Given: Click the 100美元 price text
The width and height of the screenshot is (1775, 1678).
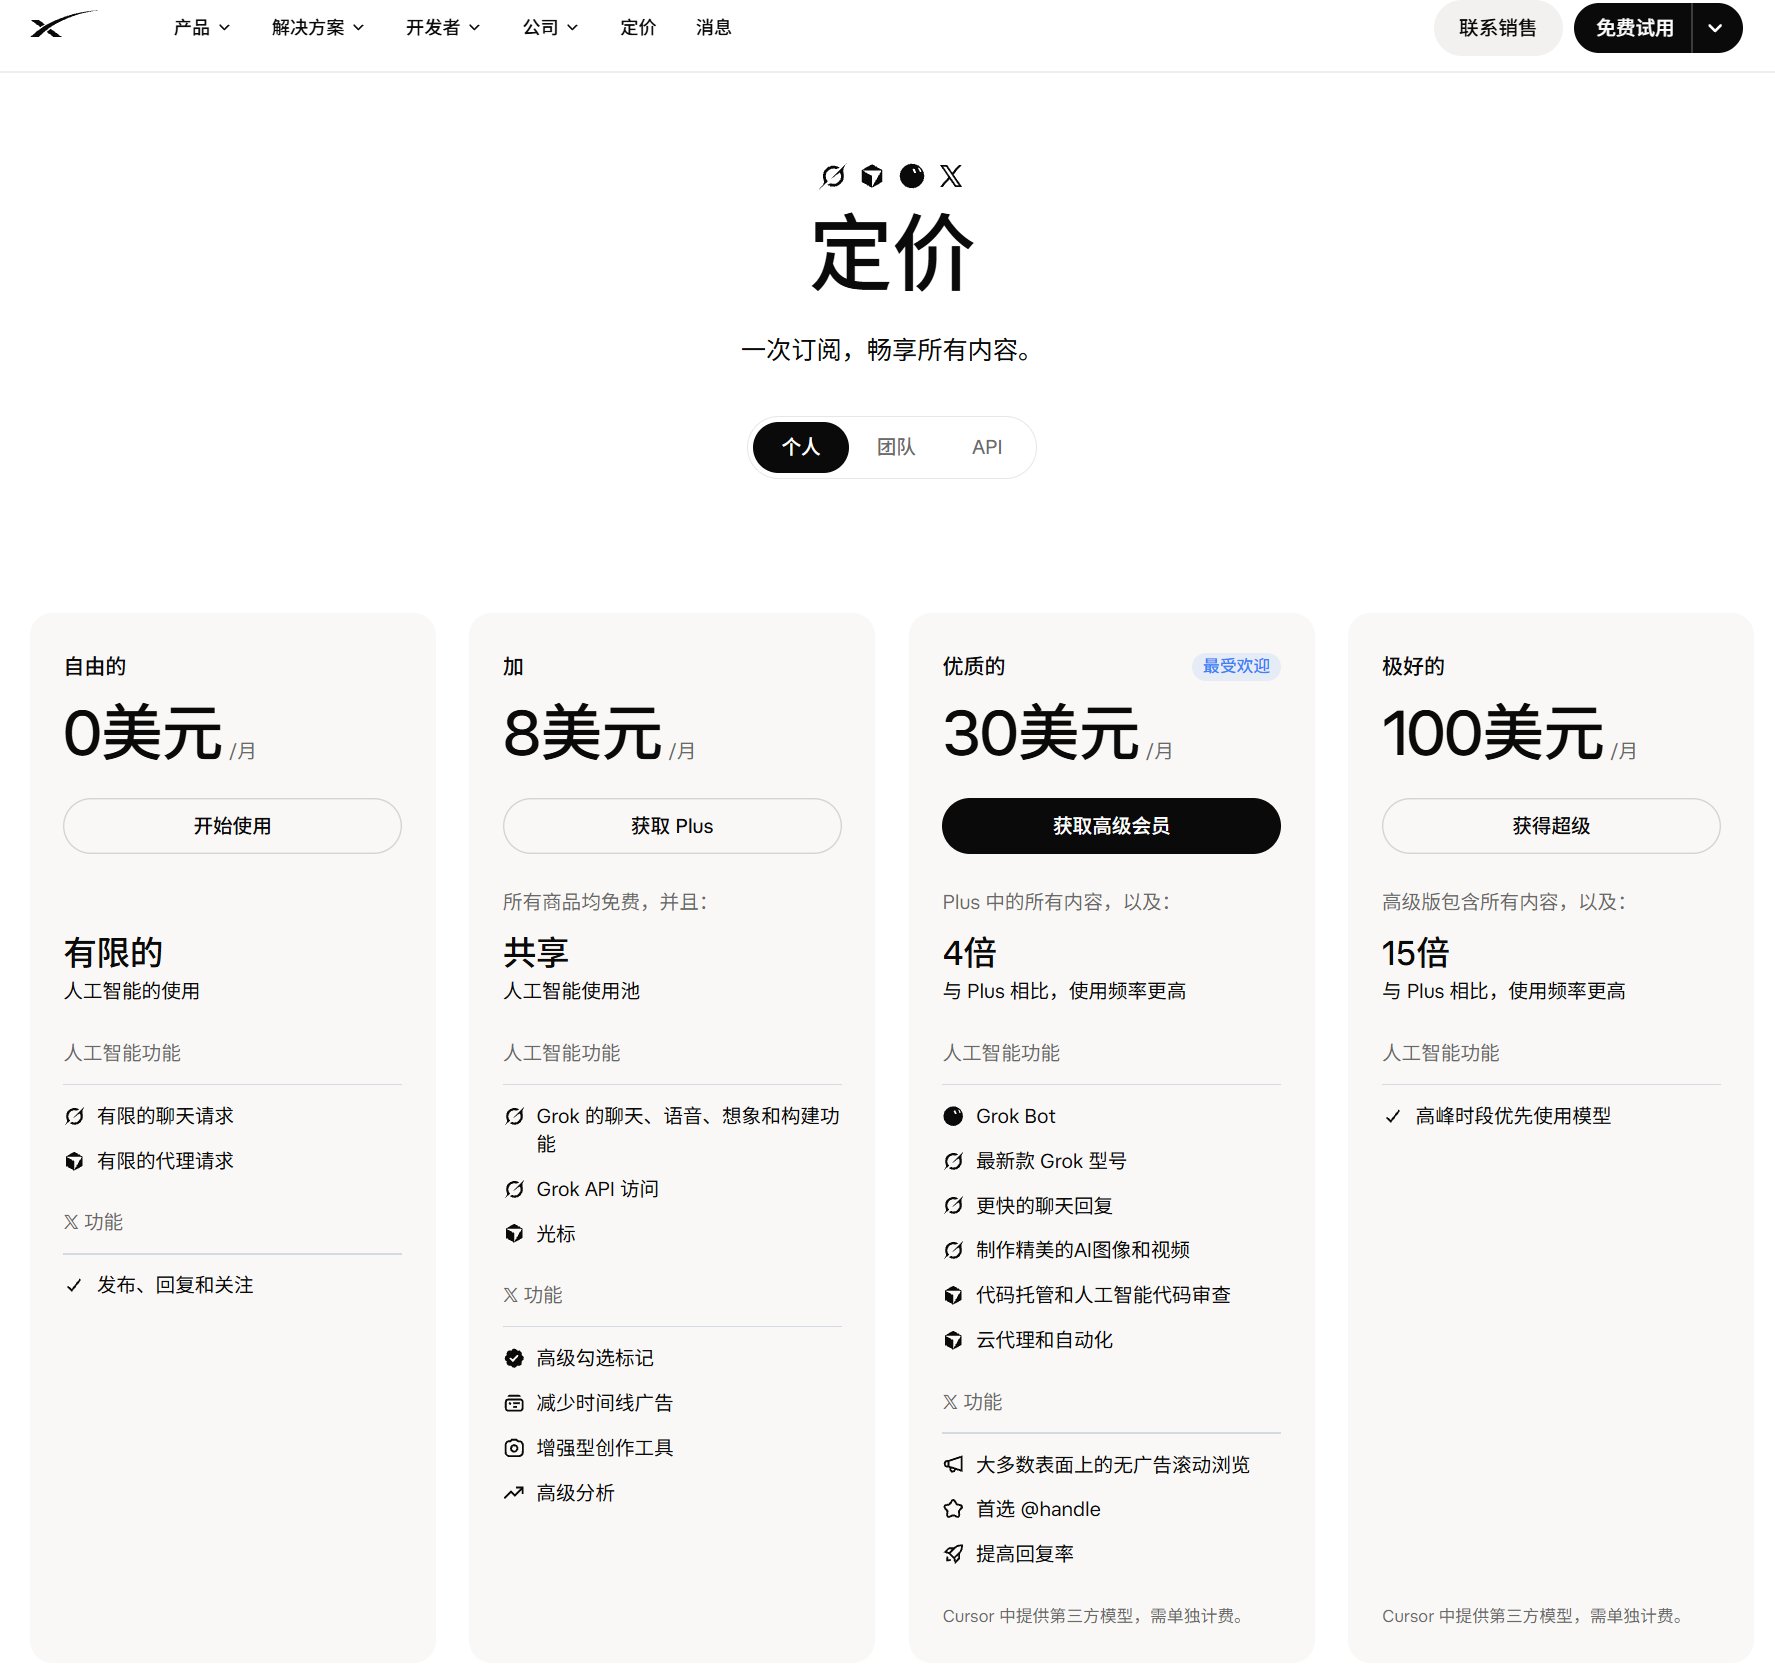Looking at the screenshot, I should pos(1493,733).
